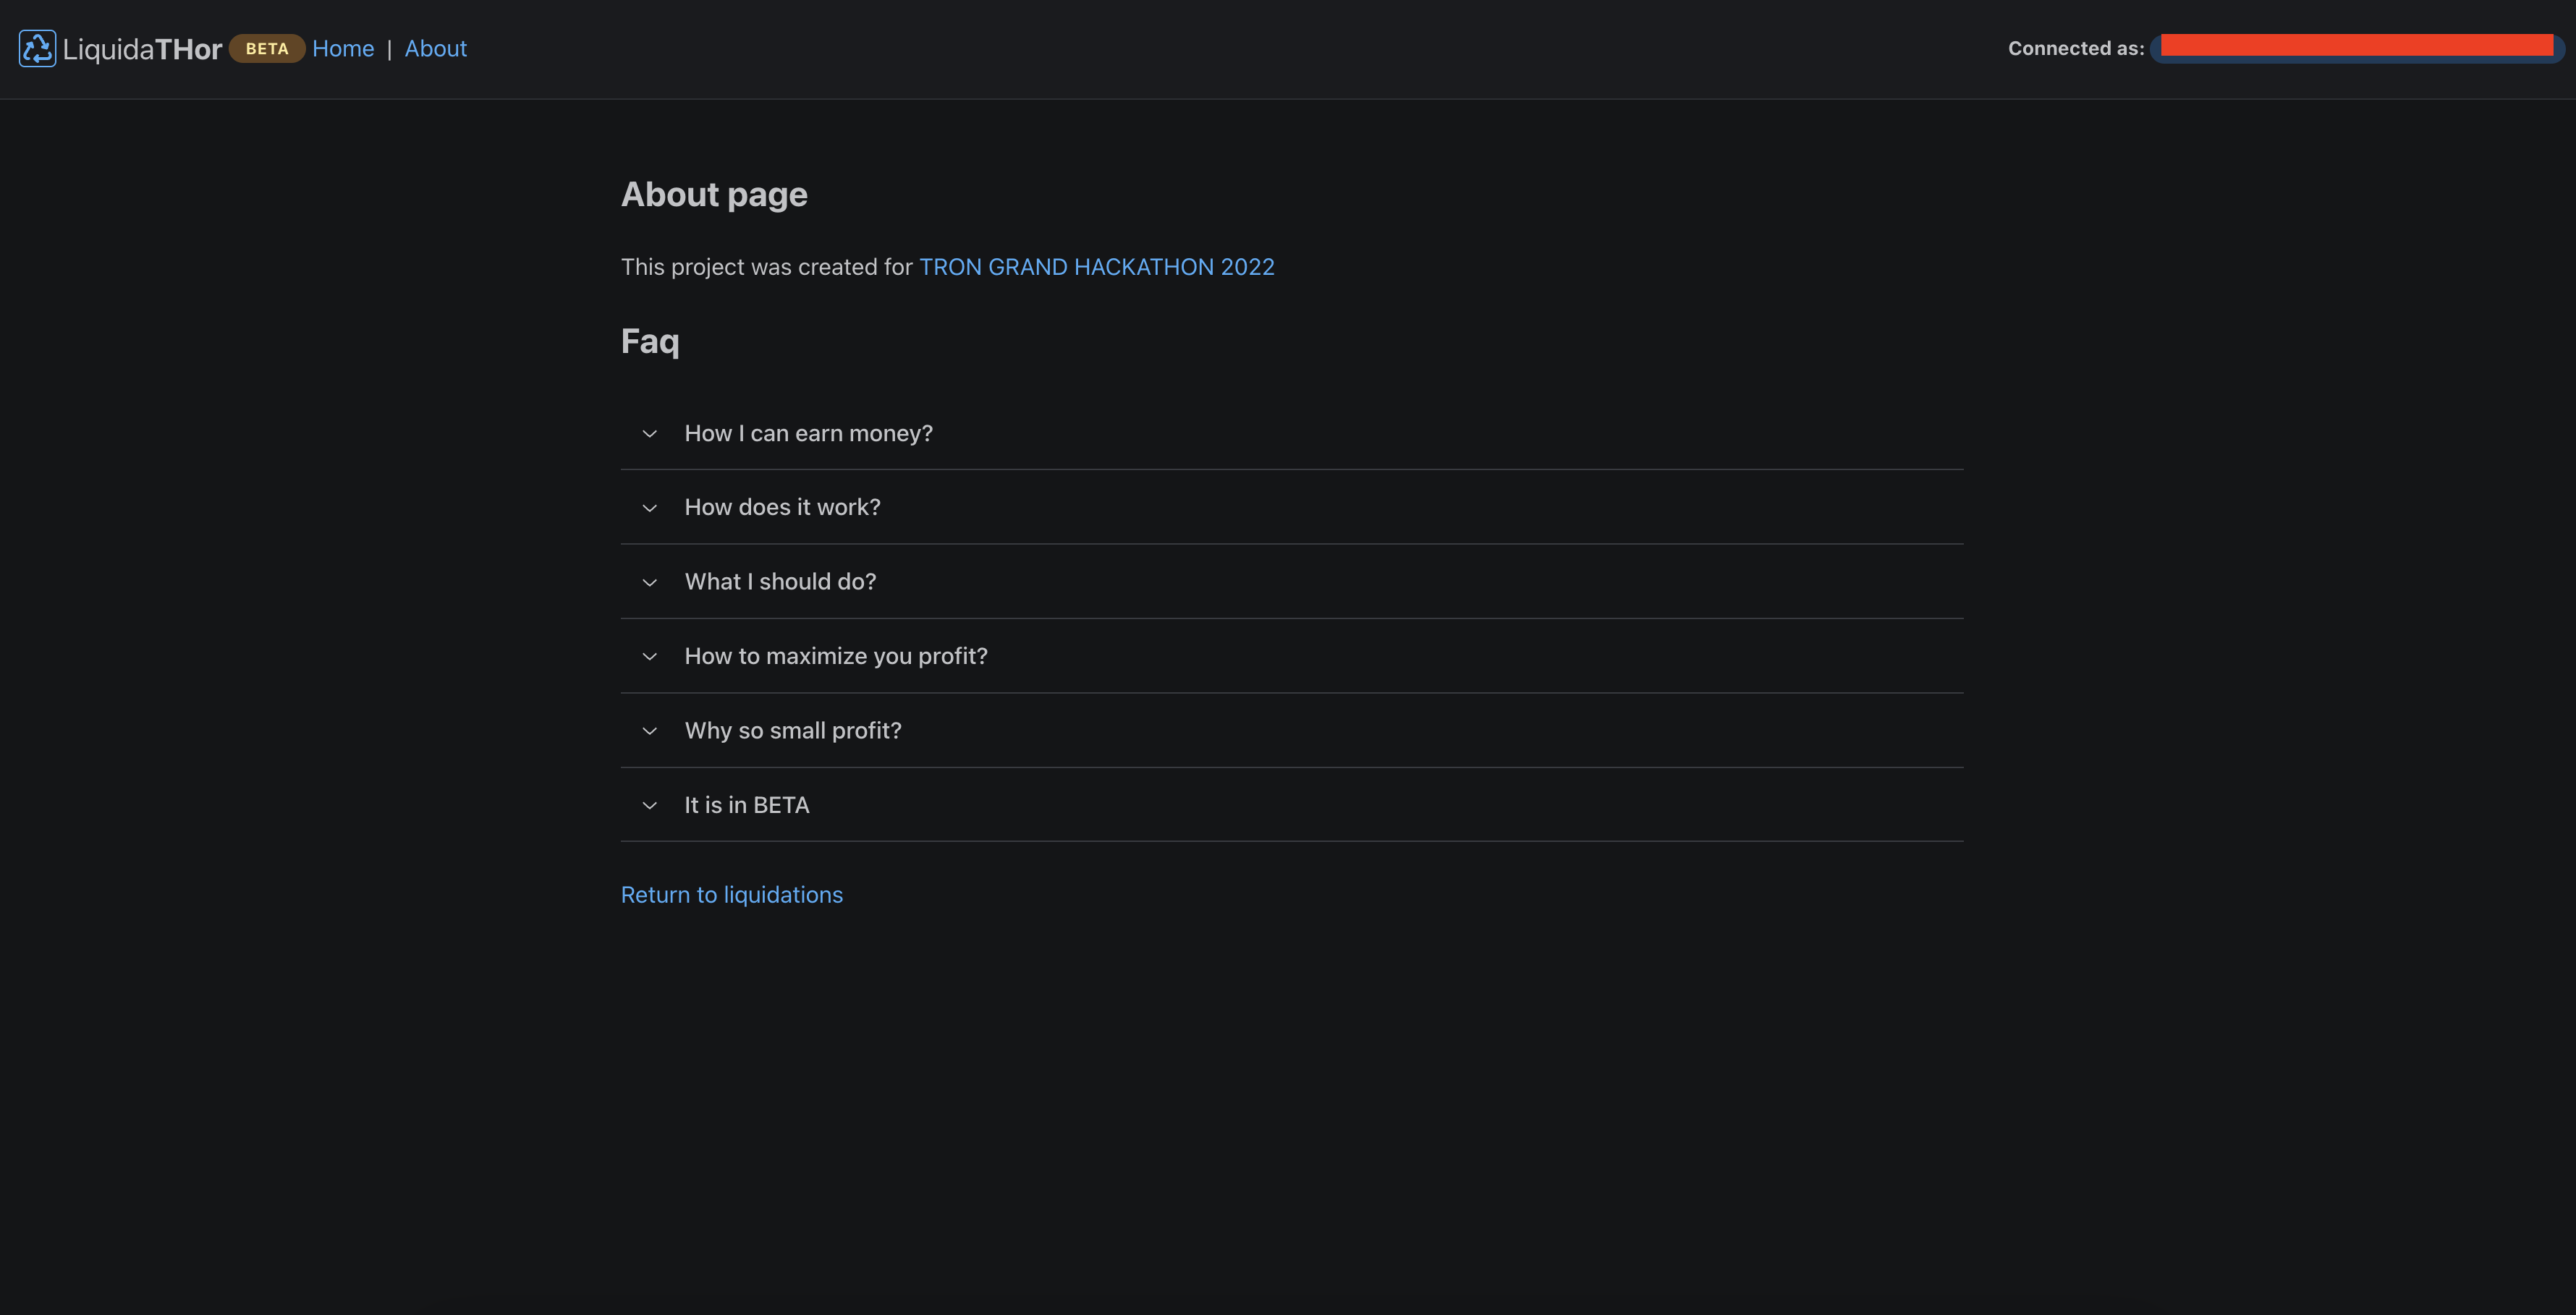Expand the How does it work question

782,507
